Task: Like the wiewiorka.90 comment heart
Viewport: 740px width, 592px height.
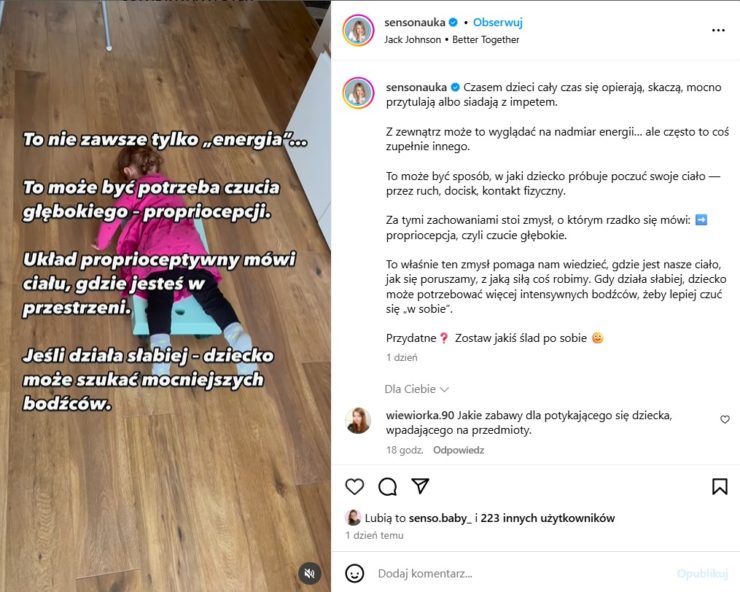Action: 725,419
